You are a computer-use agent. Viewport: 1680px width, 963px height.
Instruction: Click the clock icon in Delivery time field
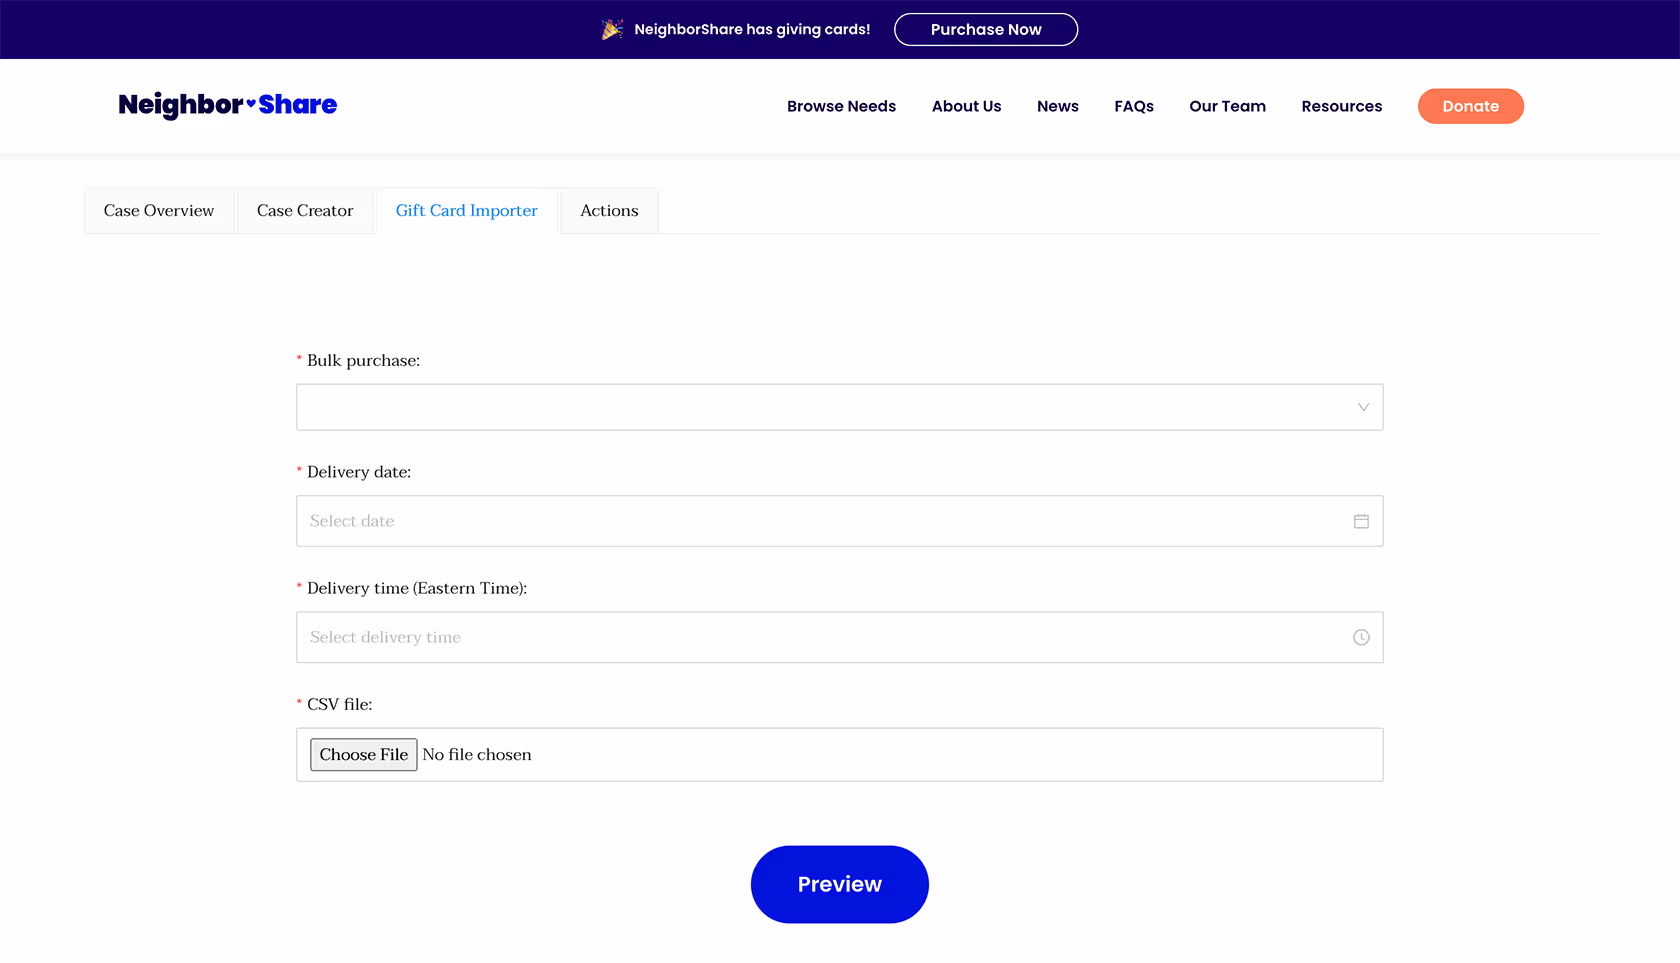tap(1361, 637)
